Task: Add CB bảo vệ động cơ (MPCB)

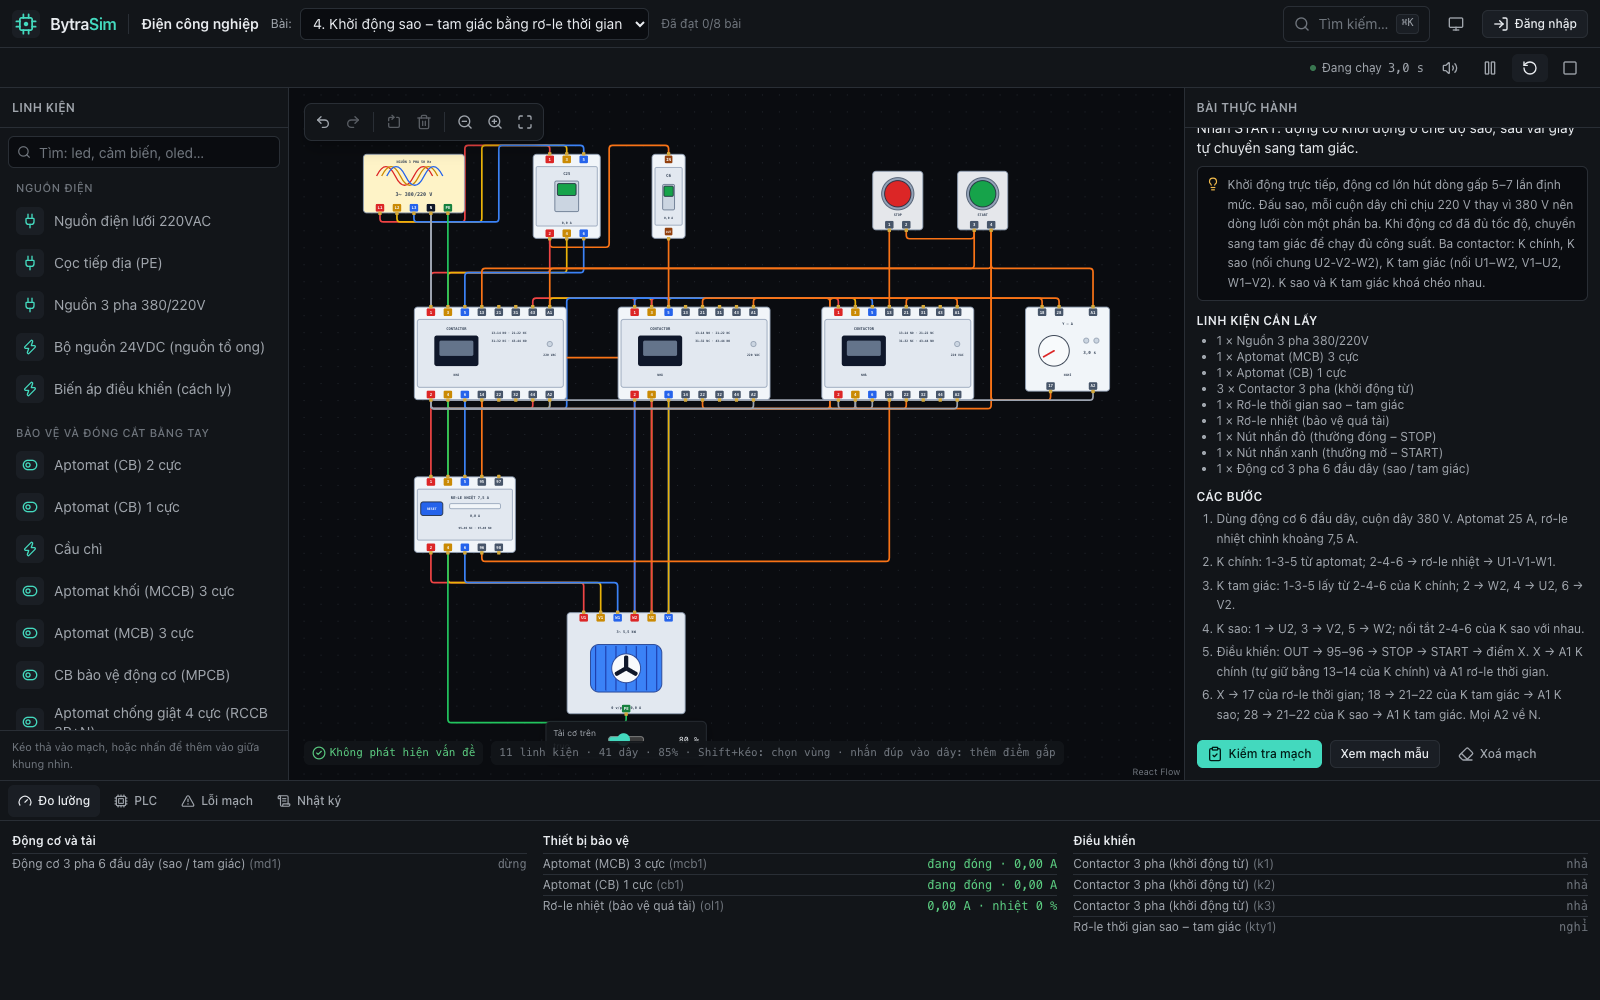Action: [144, 675]
